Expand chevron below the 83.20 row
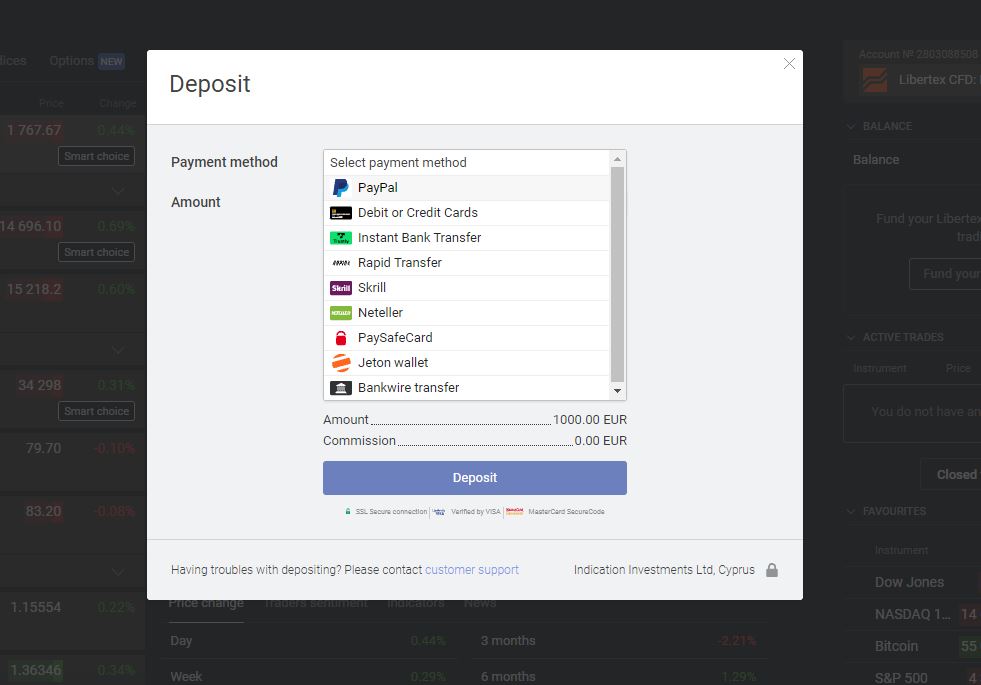Viewport: 981px width, 685px height. coord(118,572)
